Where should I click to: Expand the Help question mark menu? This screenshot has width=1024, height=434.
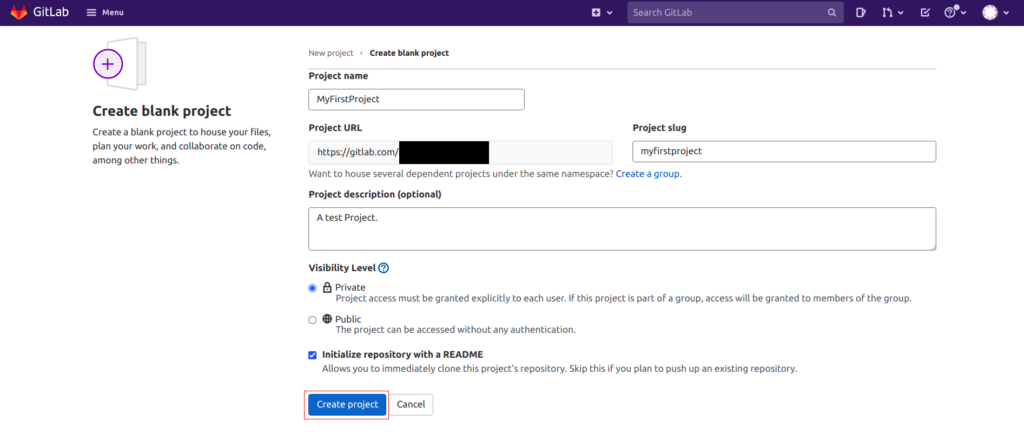click(953, 12)
